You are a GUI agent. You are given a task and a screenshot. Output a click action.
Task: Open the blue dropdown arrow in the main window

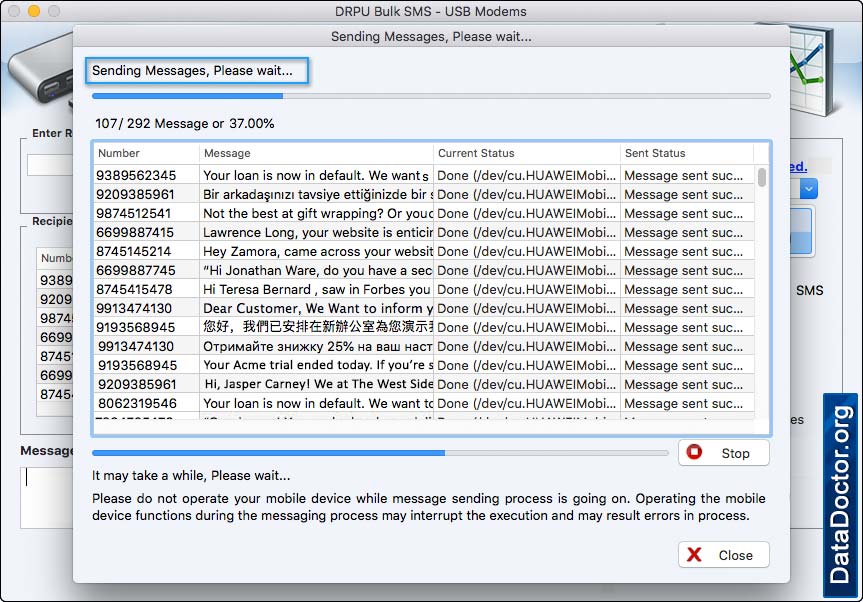808,189
